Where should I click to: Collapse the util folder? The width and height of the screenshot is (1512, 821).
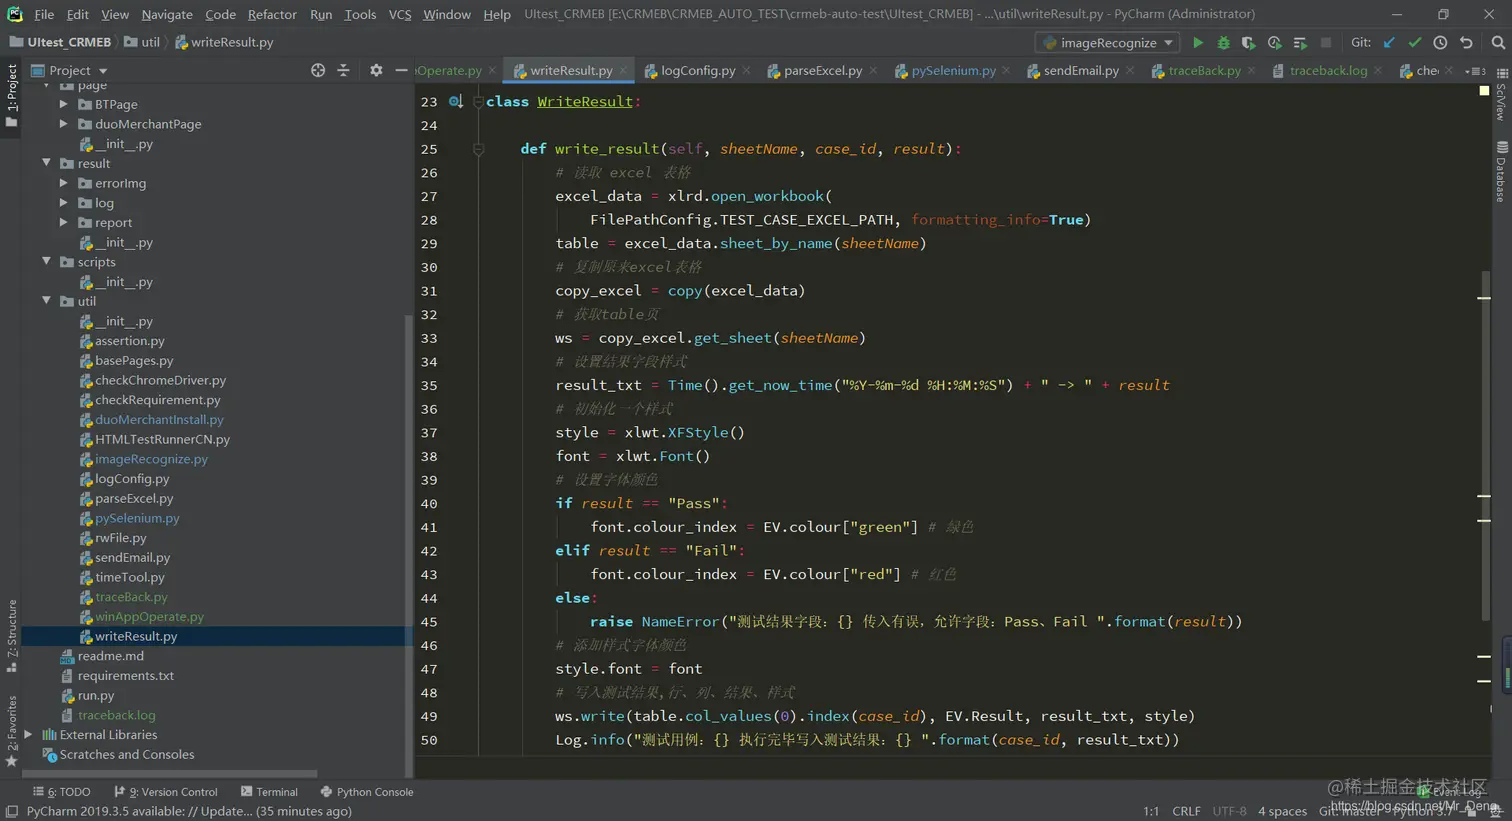pos(47,301)
